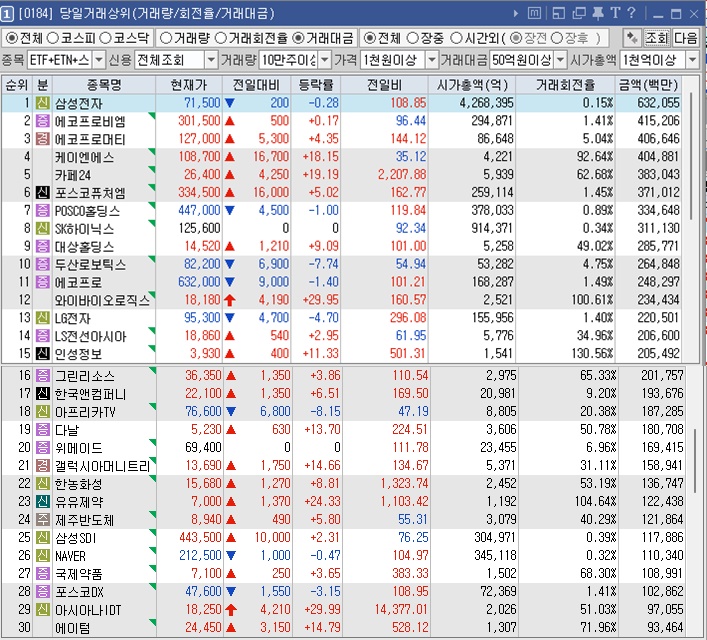Open the 에코프로 stock at rank 11
Screen dimensions: 707x640
click(x=343, y=282)
